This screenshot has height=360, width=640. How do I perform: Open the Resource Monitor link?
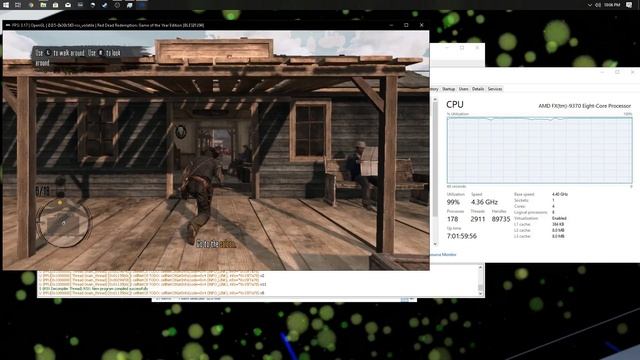click(x=443, y=255)
